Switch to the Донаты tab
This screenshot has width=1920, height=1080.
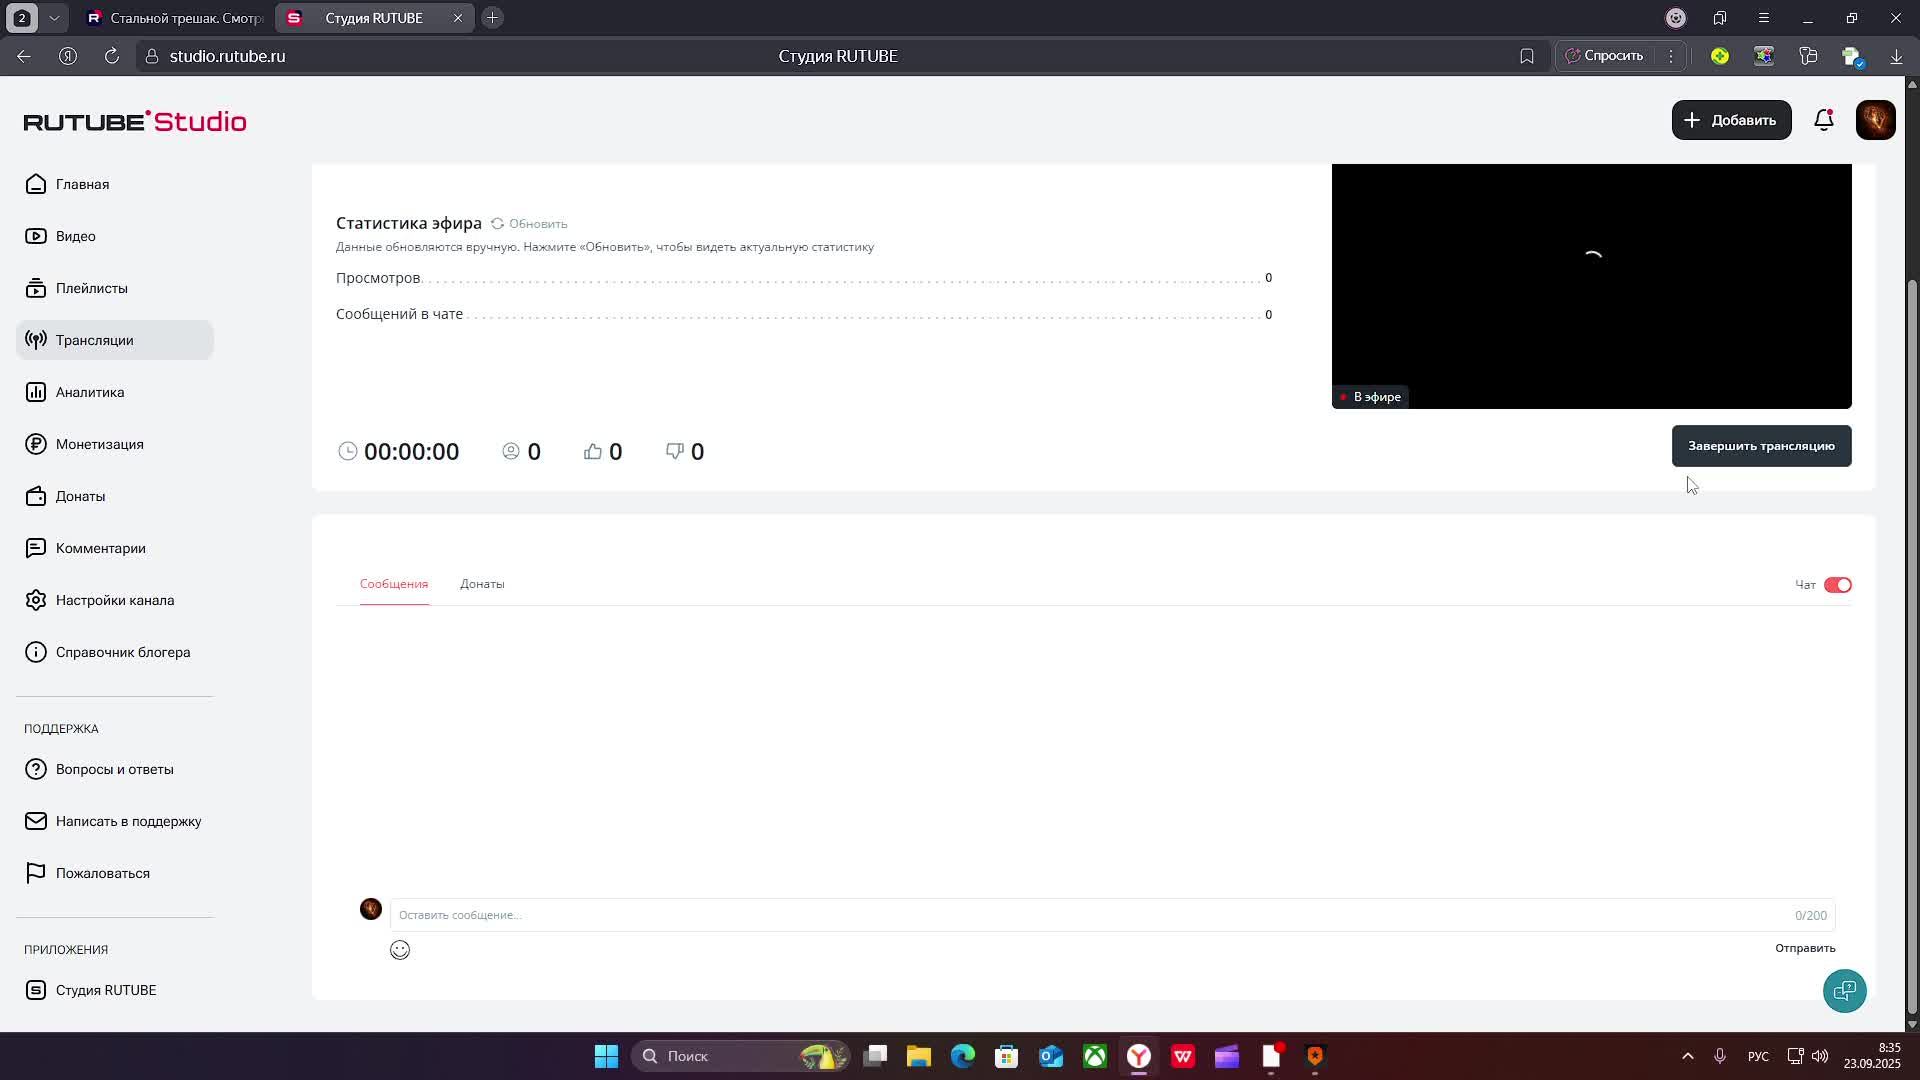tap(482, 584)
